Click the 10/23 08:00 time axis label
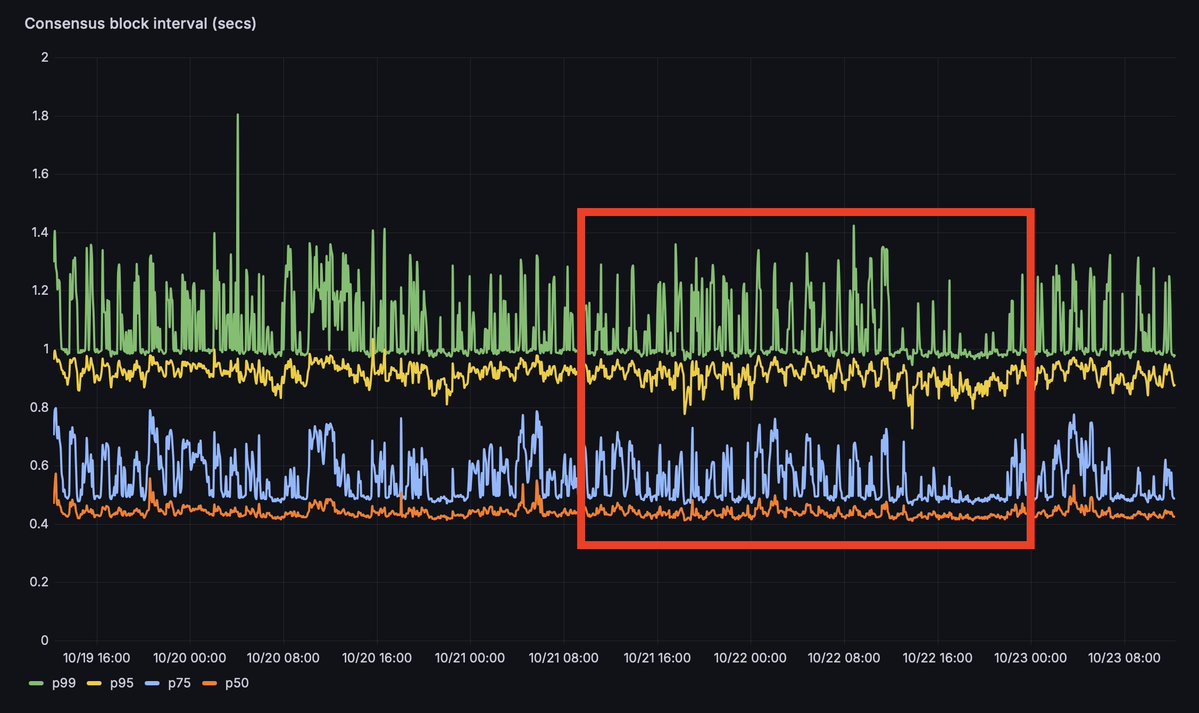 [1124, 658]
